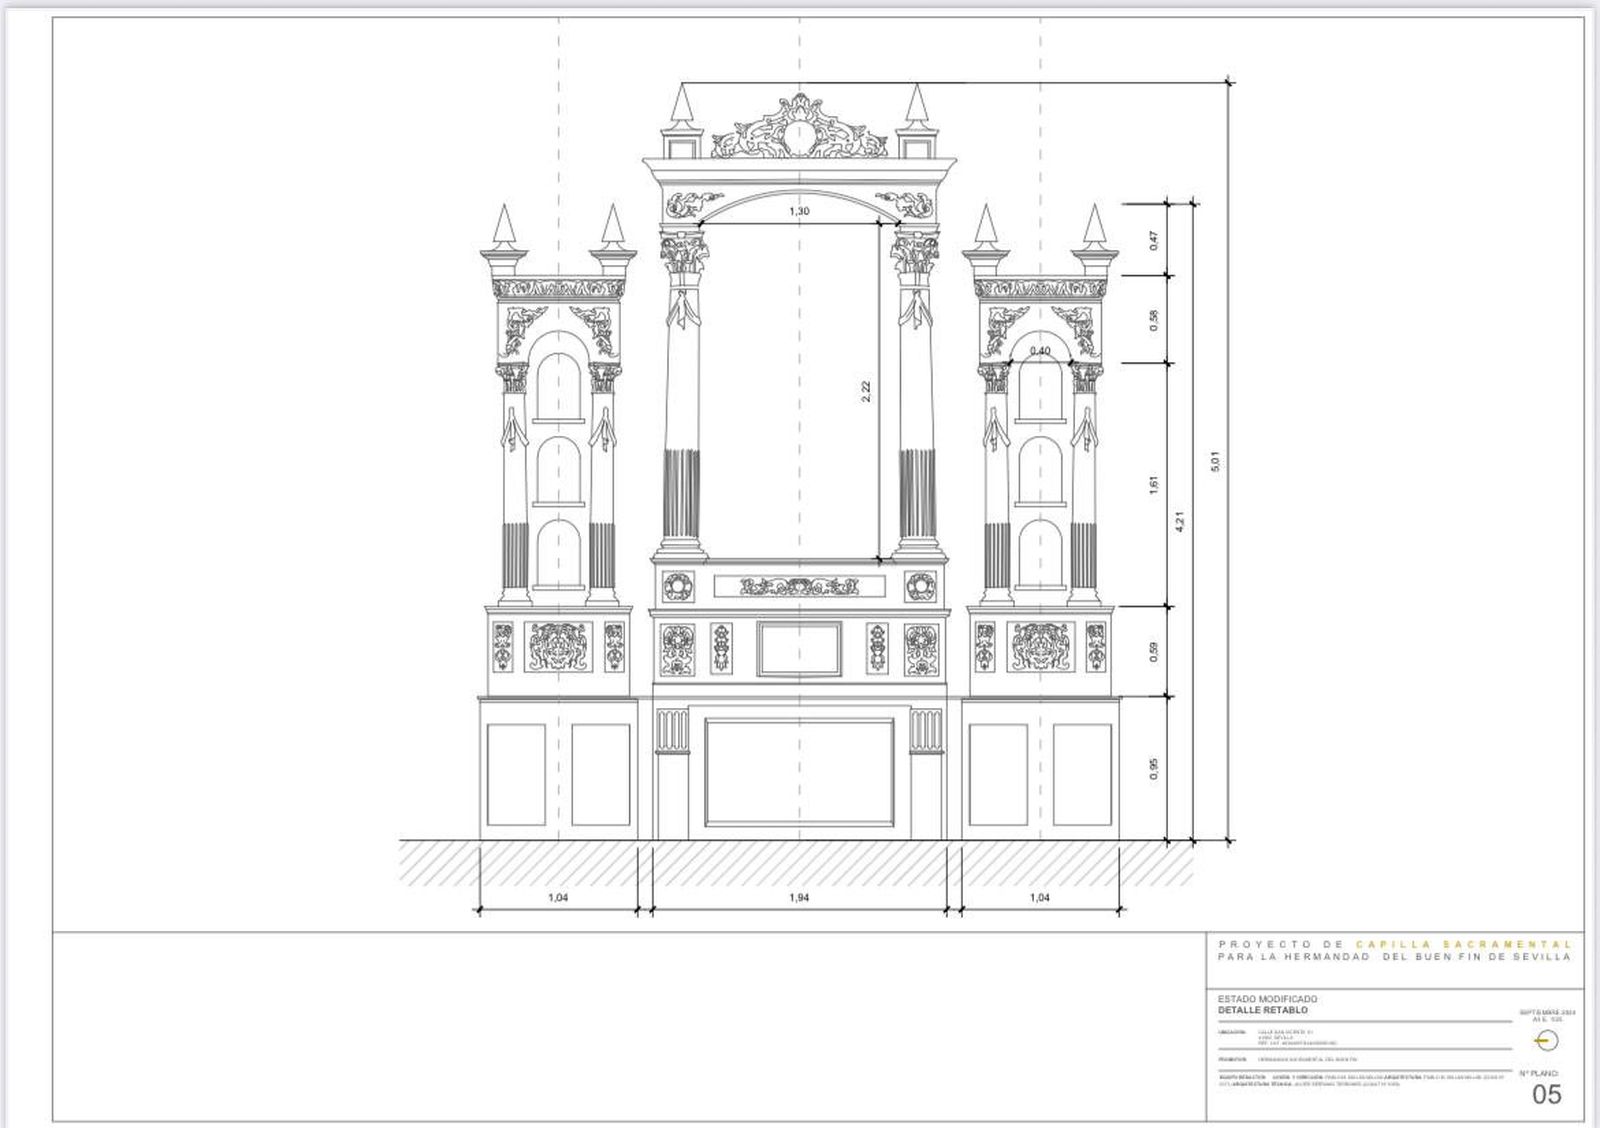Viewport: 1600px width, 1128px height.
Task: Select the north orientation symbol in title block
Action: click(x=1546, y=1040)
